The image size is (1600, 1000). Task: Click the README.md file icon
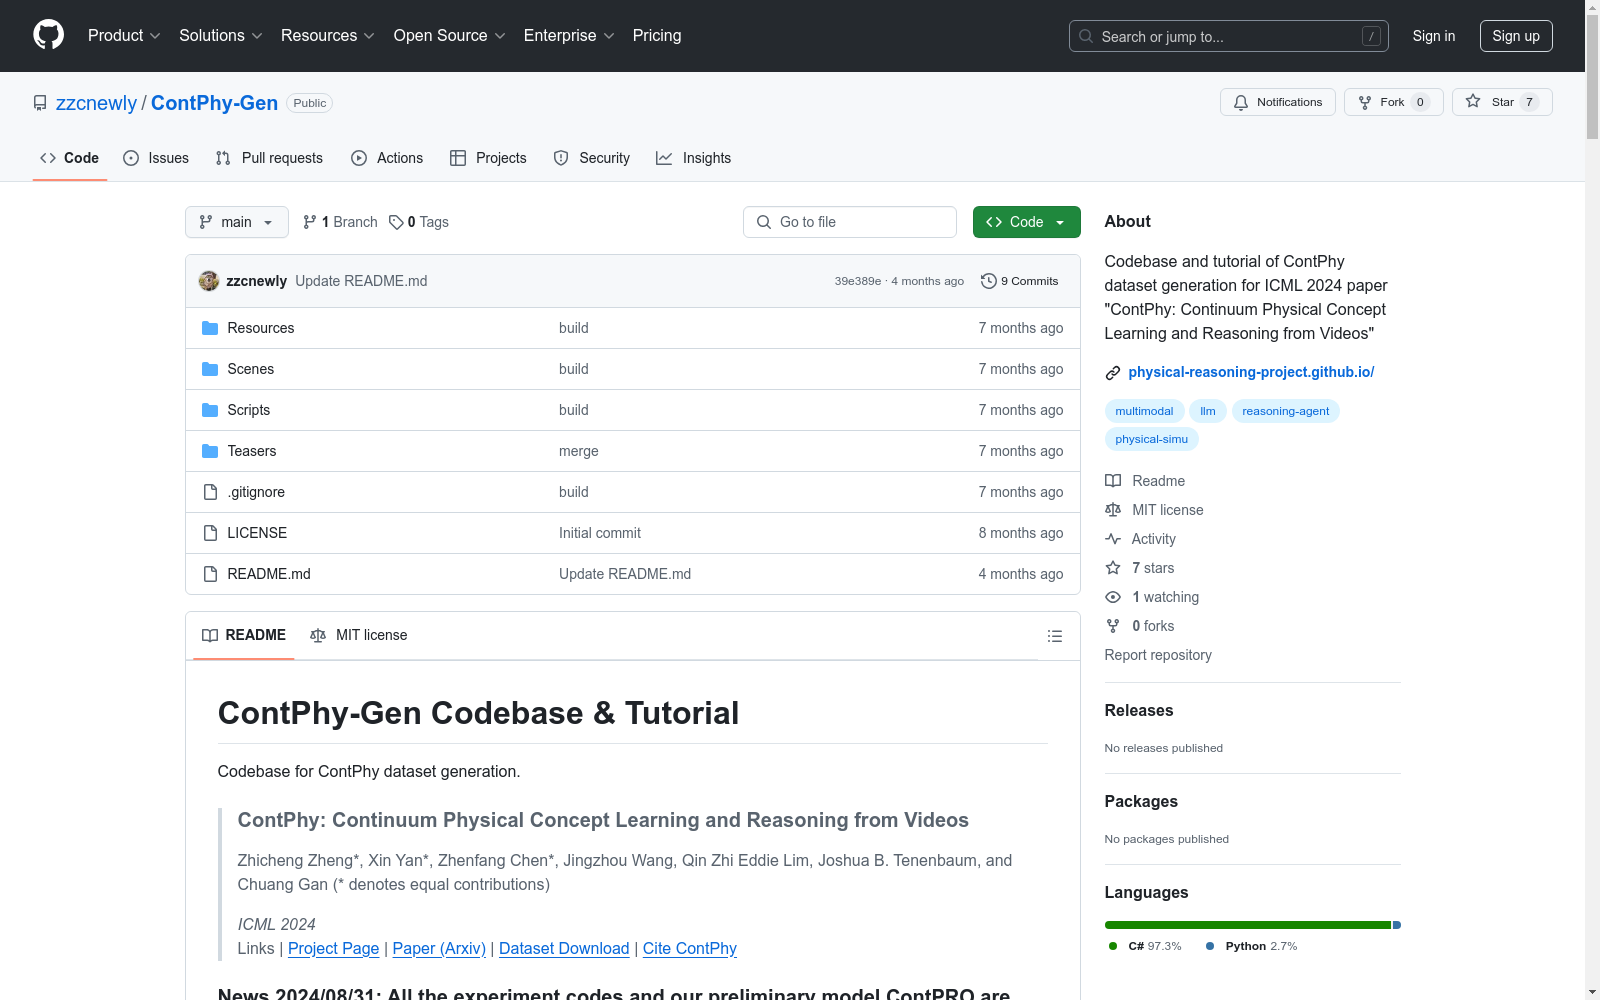point(210,574)
